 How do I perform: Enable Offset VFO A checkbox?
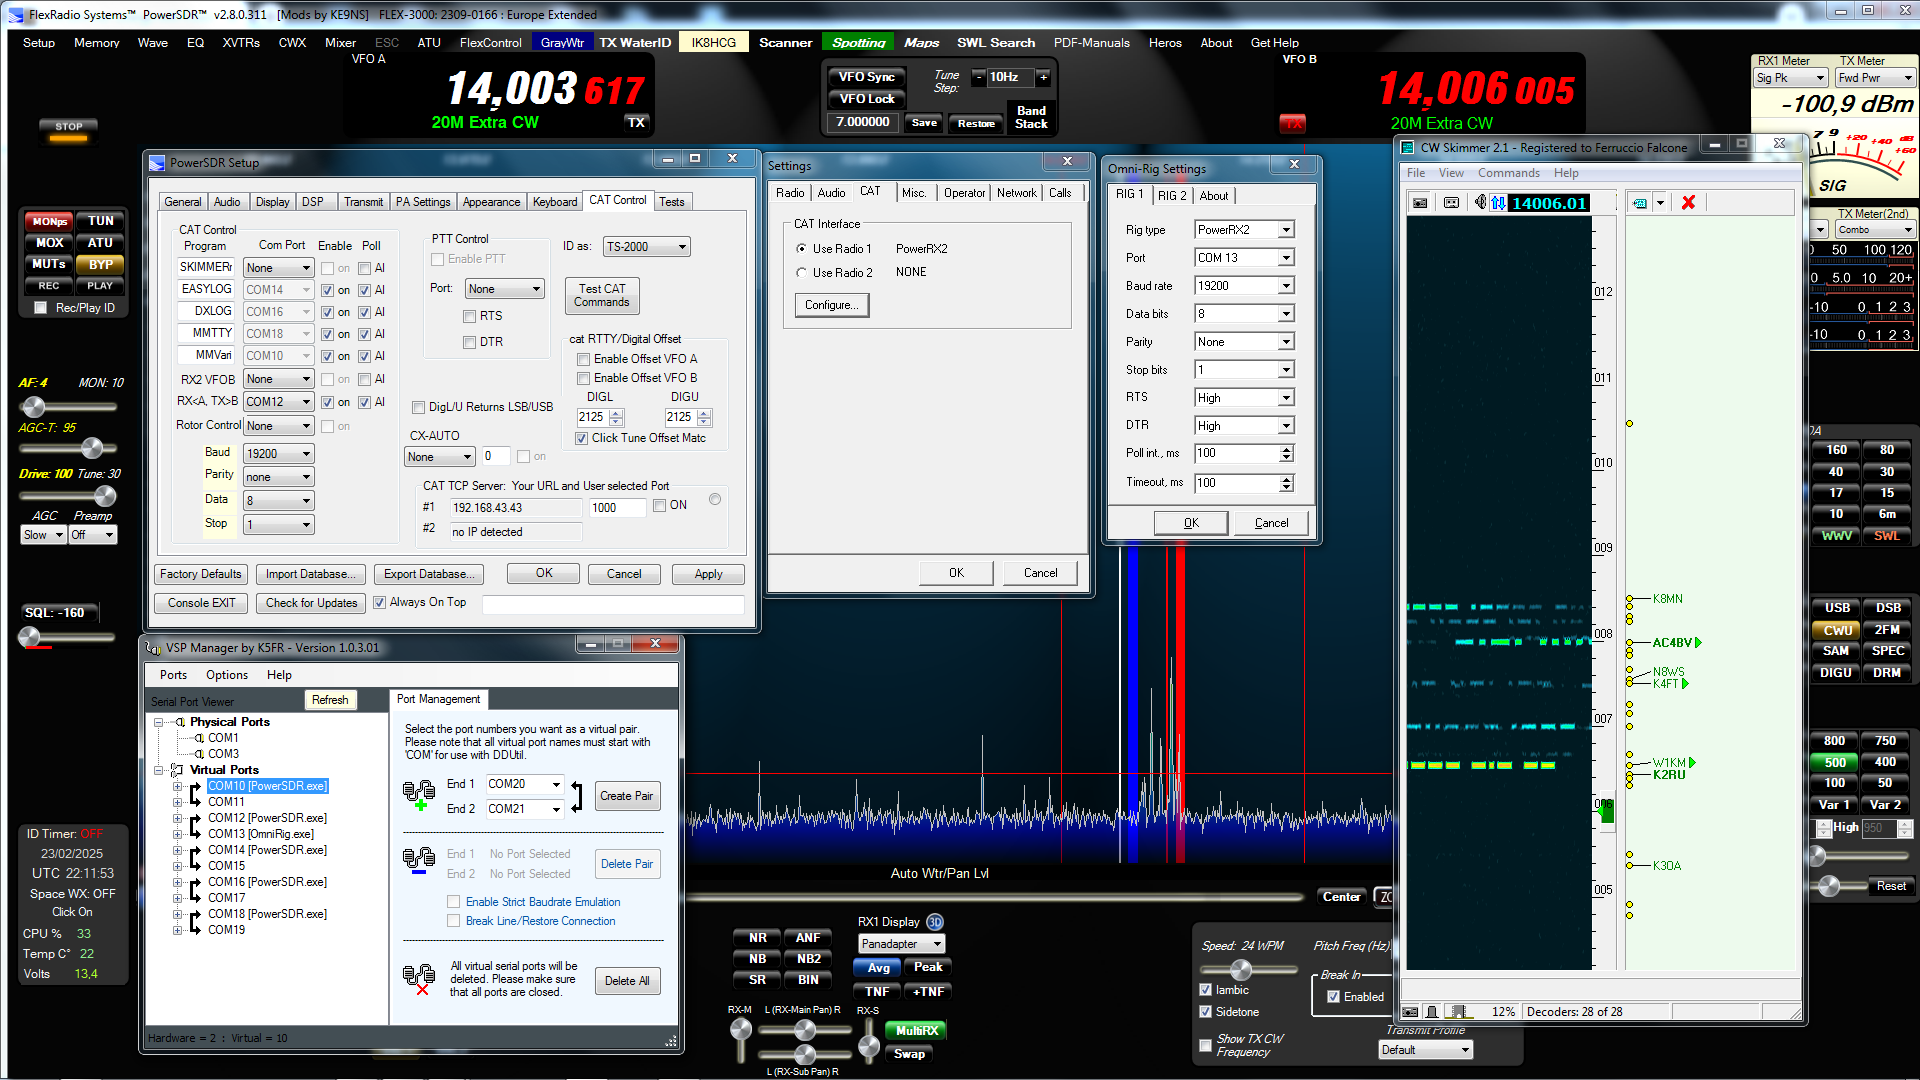click(583, 359)
